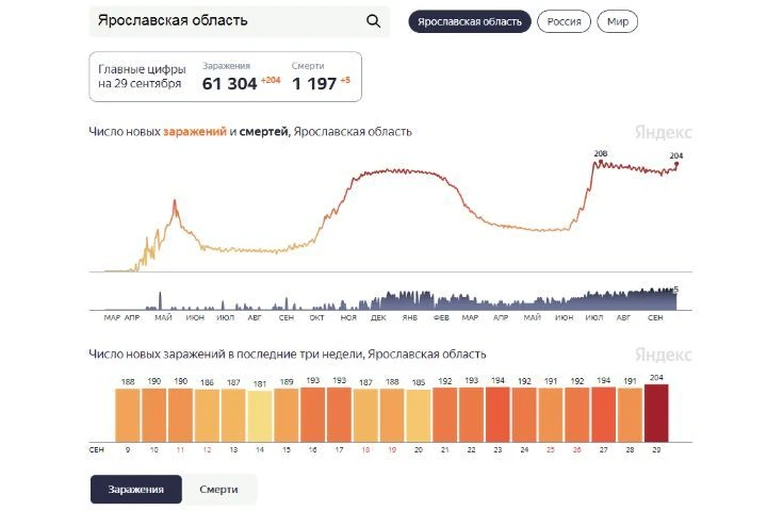Click the bold смертей legend word
Screen dimensions: 767x511
coord(264,131)
